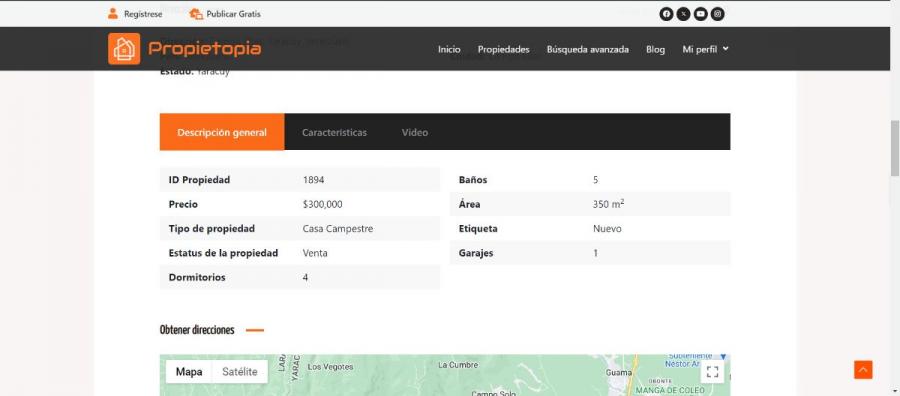
Task: Switch map to Satélite view
Action: [x=240, y=371]
